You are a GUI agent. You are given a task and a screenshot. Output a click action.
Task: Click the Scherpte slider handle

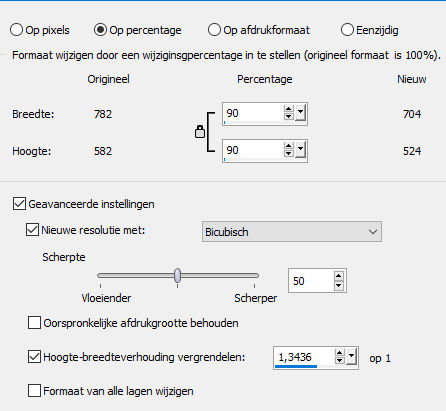(x=178, y=276)
